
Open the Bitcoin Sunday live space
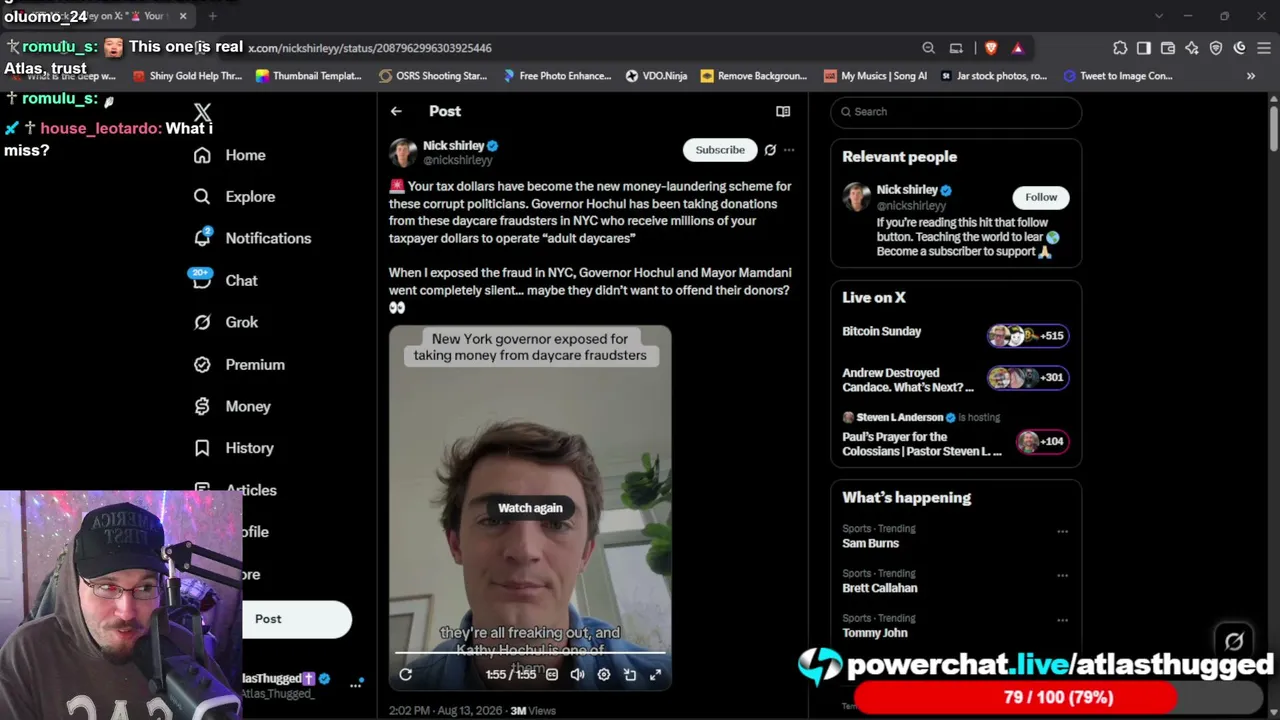[x=955, y=335]
